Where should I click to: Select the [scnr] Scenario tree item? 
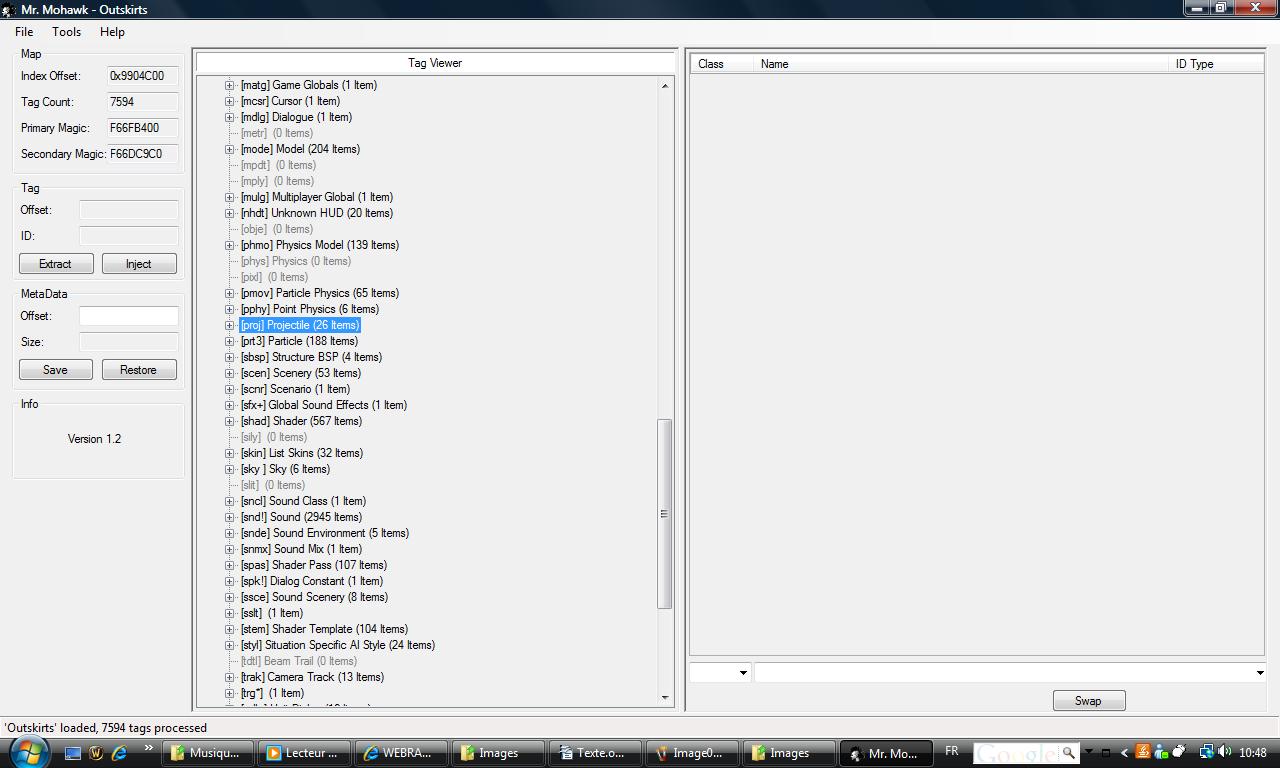pos(295,389)
